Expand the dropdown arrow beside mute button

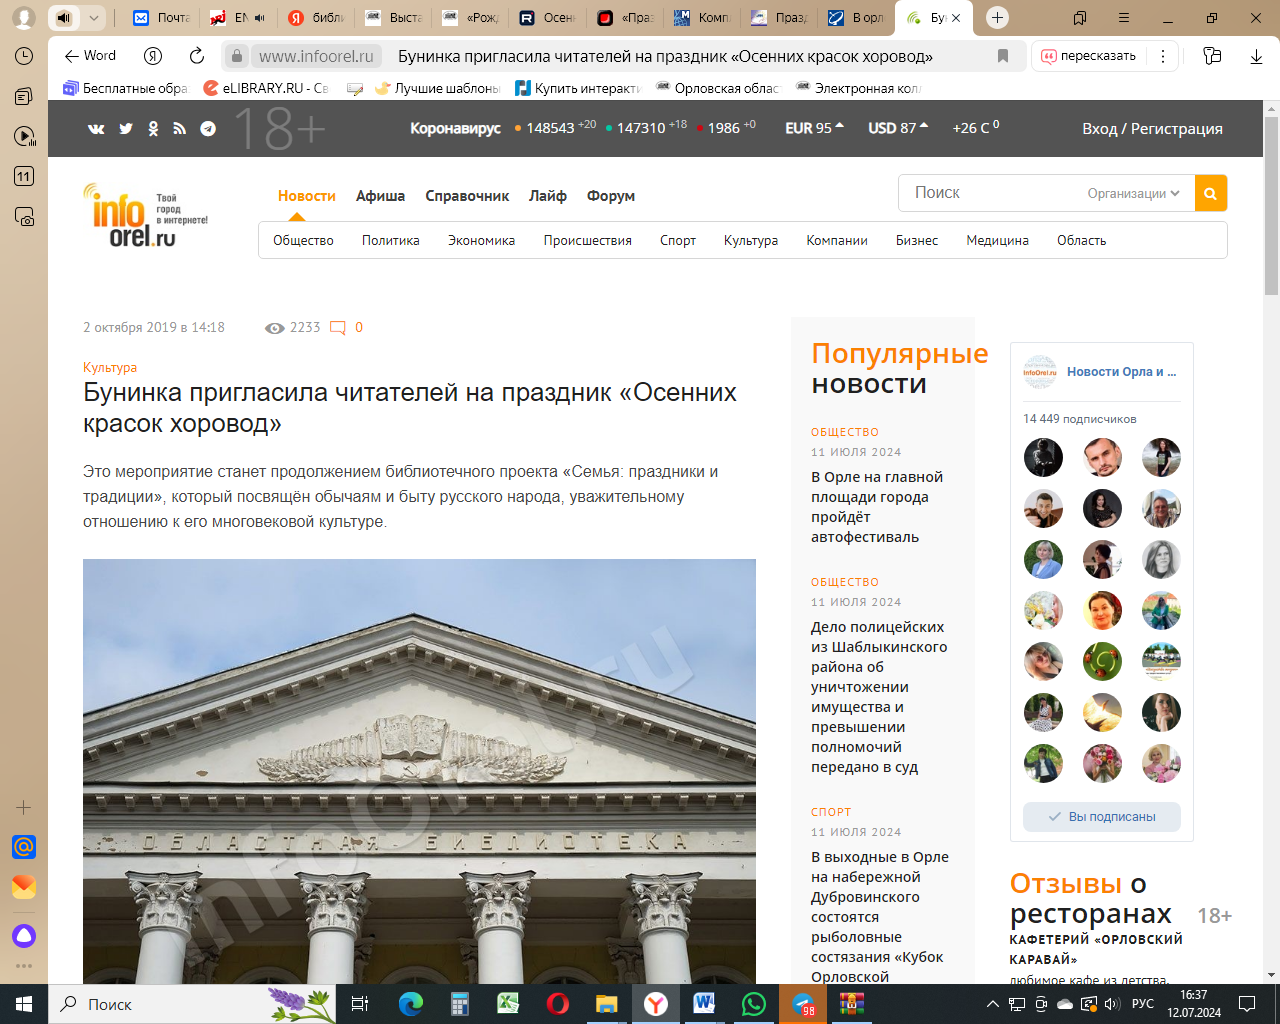pos(93,18)
